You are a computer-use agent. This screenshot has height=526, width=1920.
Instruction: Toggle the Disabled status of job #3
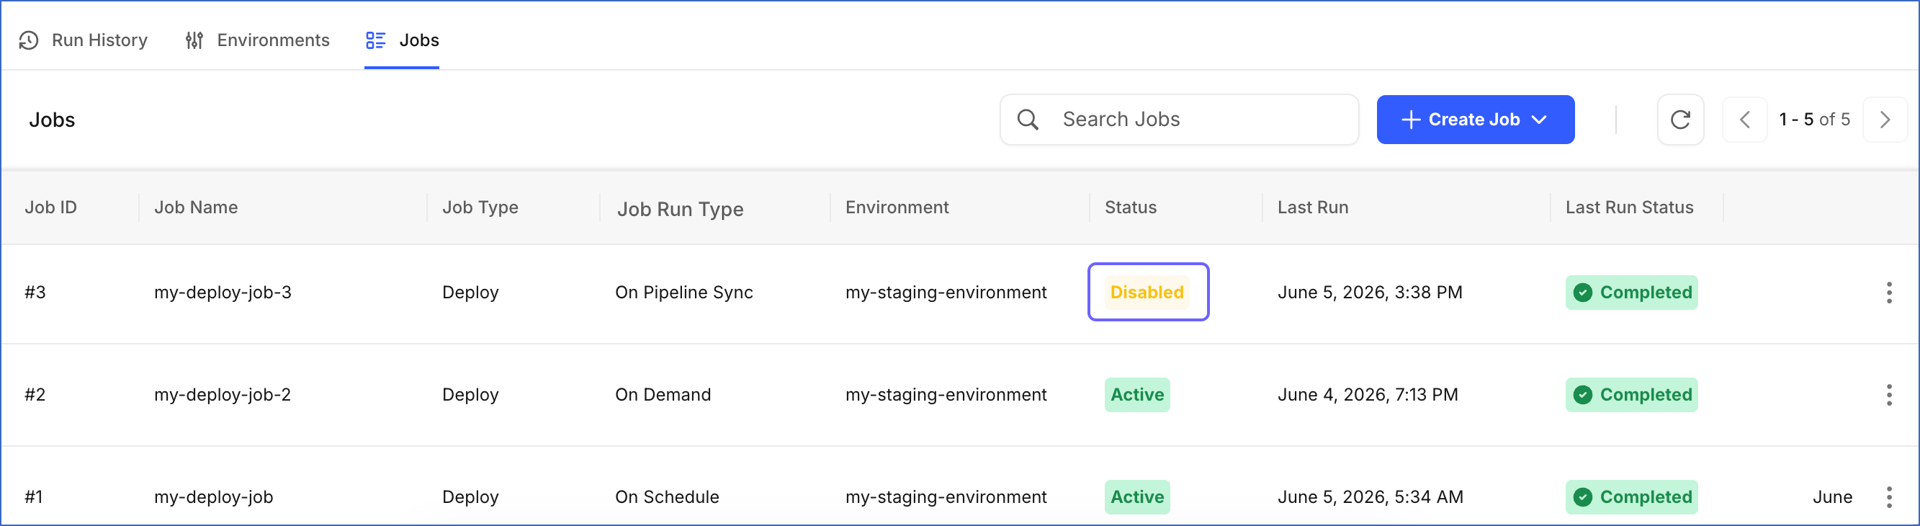point(1148,292)
